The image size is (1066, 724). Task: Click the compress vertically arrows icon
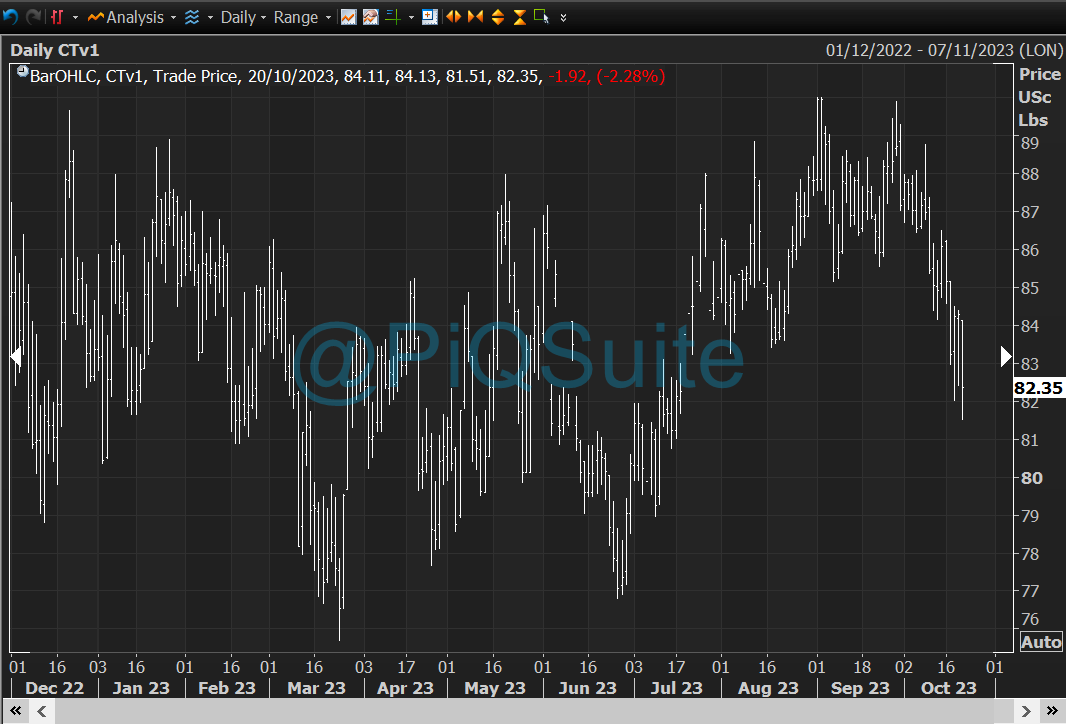click(x=519, y=17)
